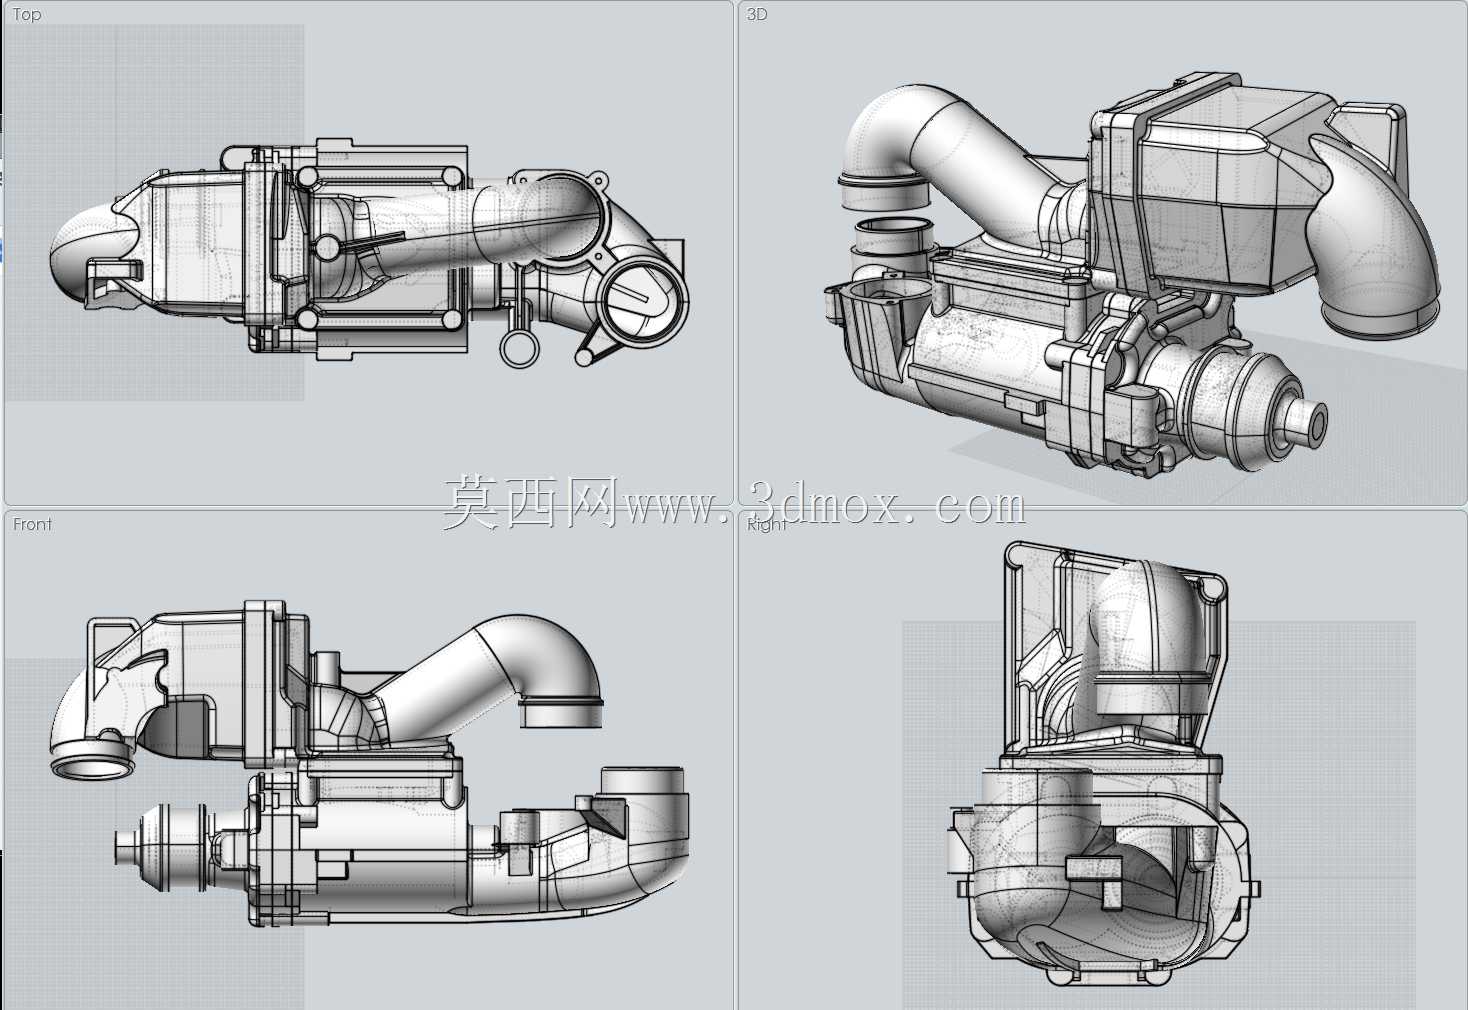1468x1010 pixels.
Task: Open the 3D viewport title label
Action: tap(757, 14)
